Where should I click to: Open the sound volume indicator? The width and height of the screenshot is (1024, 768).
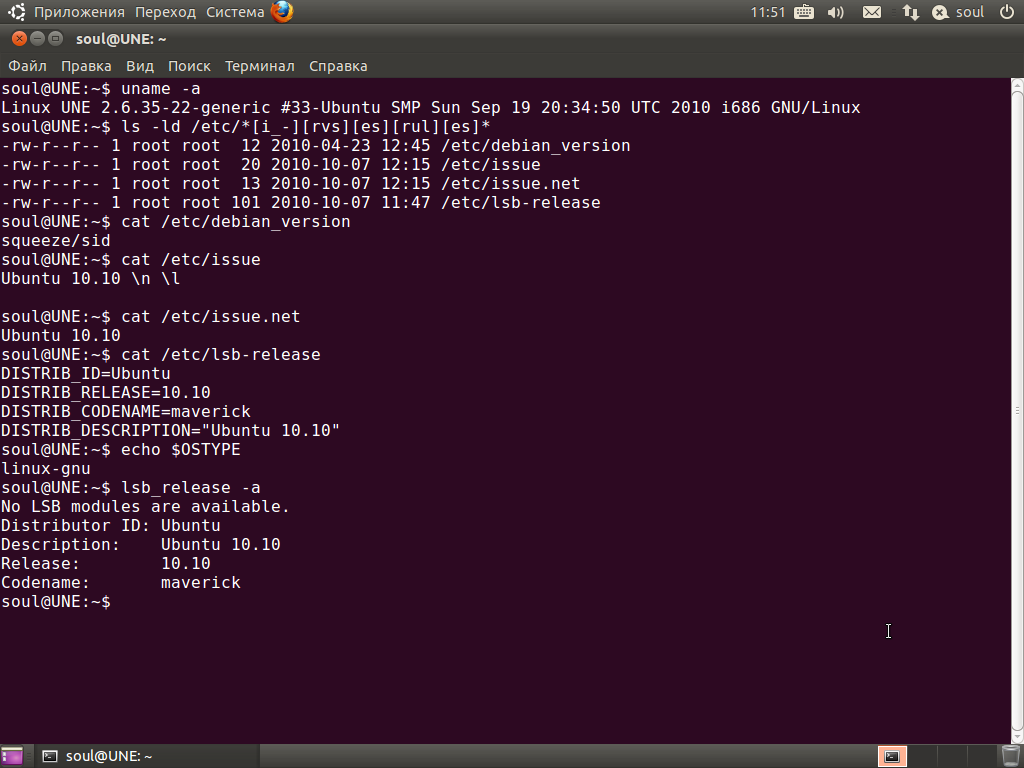click(x=836, y=12)
